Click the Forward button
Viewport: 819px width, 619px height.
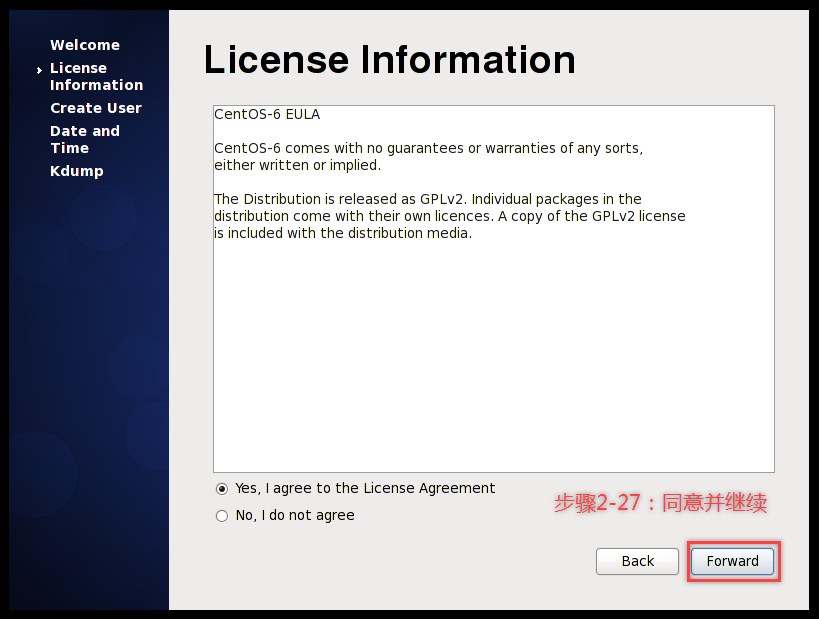point(732,562)
